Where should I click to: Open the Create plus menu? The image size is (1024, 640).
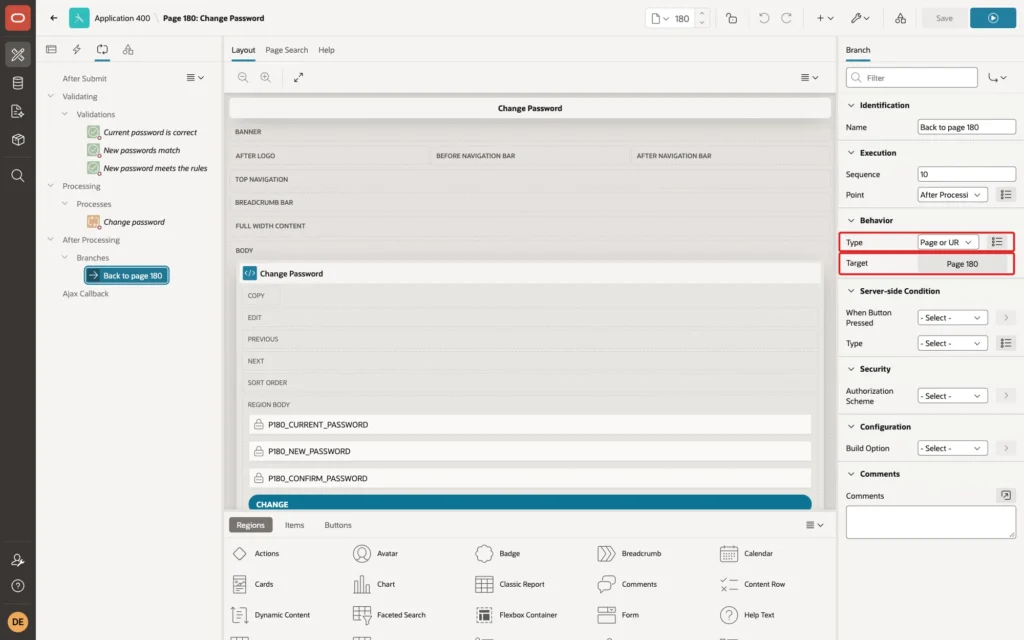825,18
